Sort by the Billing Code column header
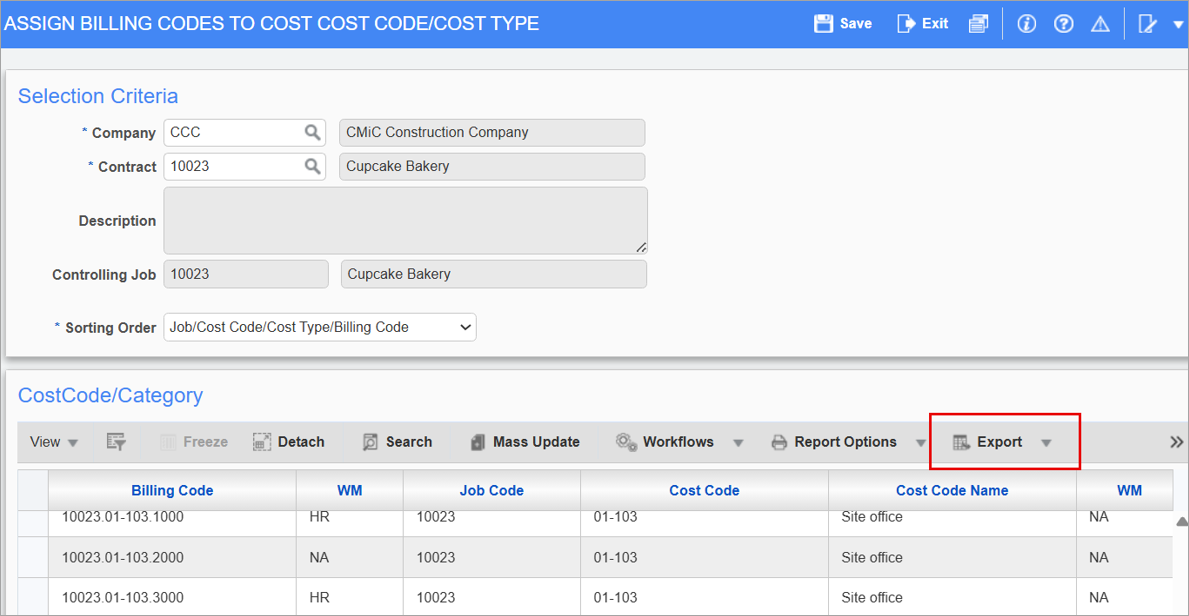1189x616 pixels. tap(172, 490)
